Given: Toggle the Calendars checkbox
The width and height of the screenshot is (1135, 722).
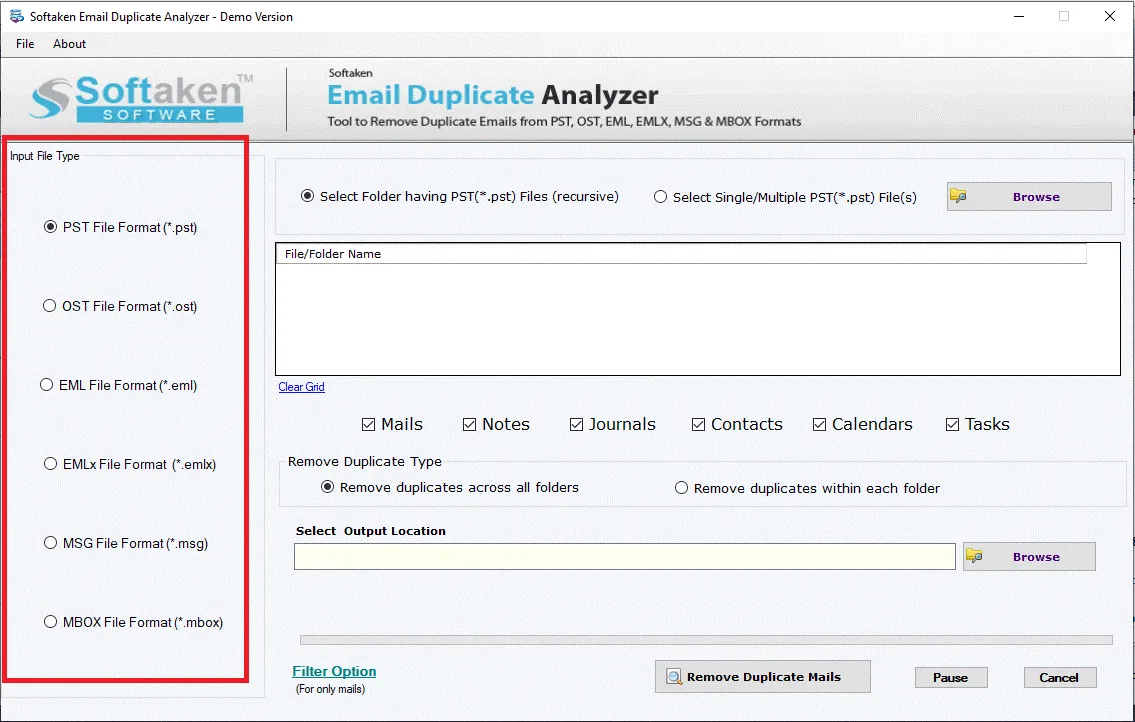Looking at the screenshot, I should pos(819,424).
